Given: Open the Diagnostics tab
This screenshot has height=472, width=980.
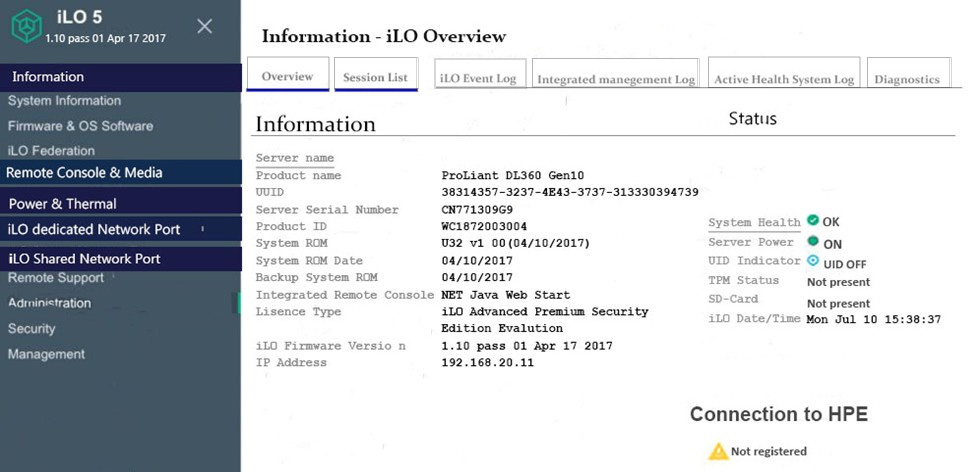Looking at the screenshot, I should pos(908,73).
